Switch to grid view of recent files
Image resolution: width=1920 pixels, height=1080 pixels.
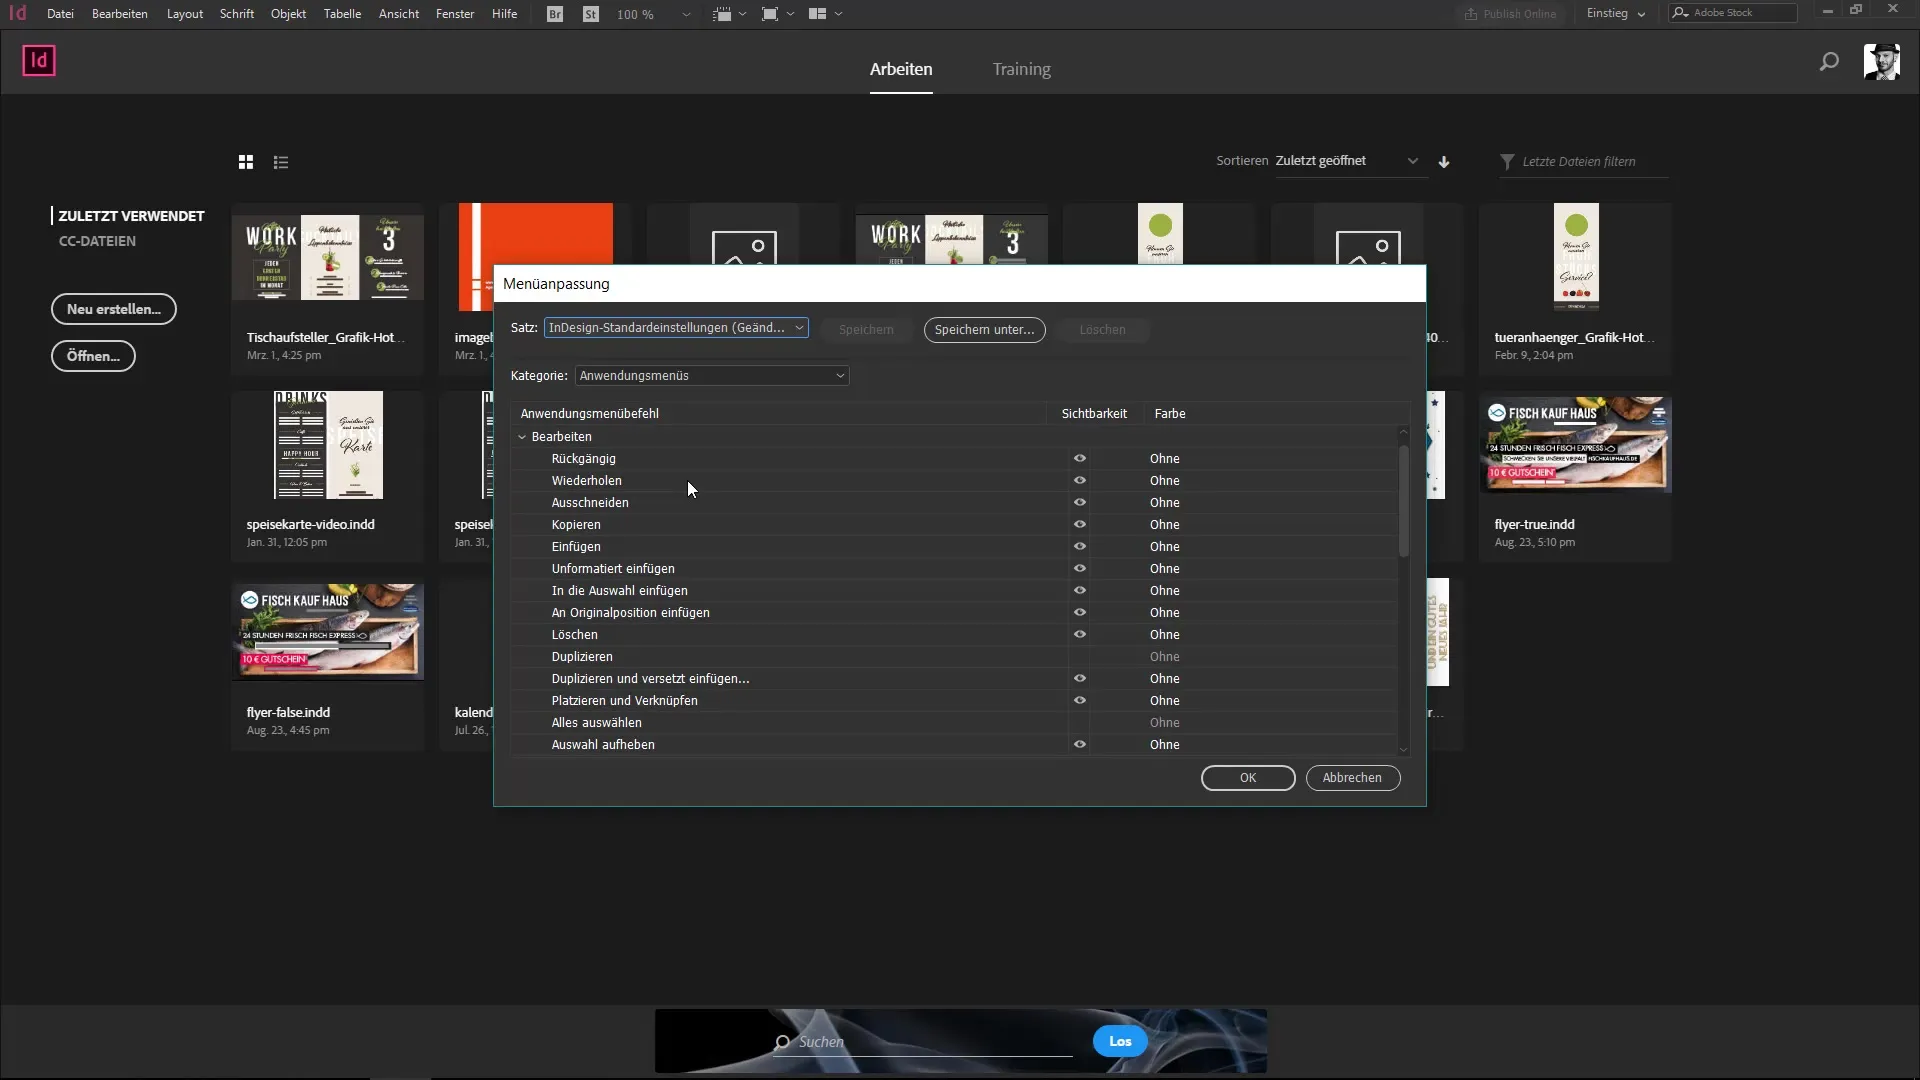[246, 162]
